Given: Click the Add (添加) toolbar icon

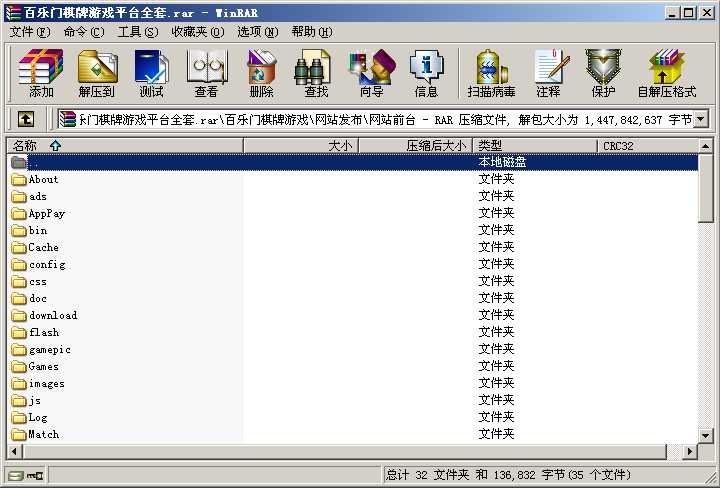Looking at the screenshot, I should tap(40, 73).
